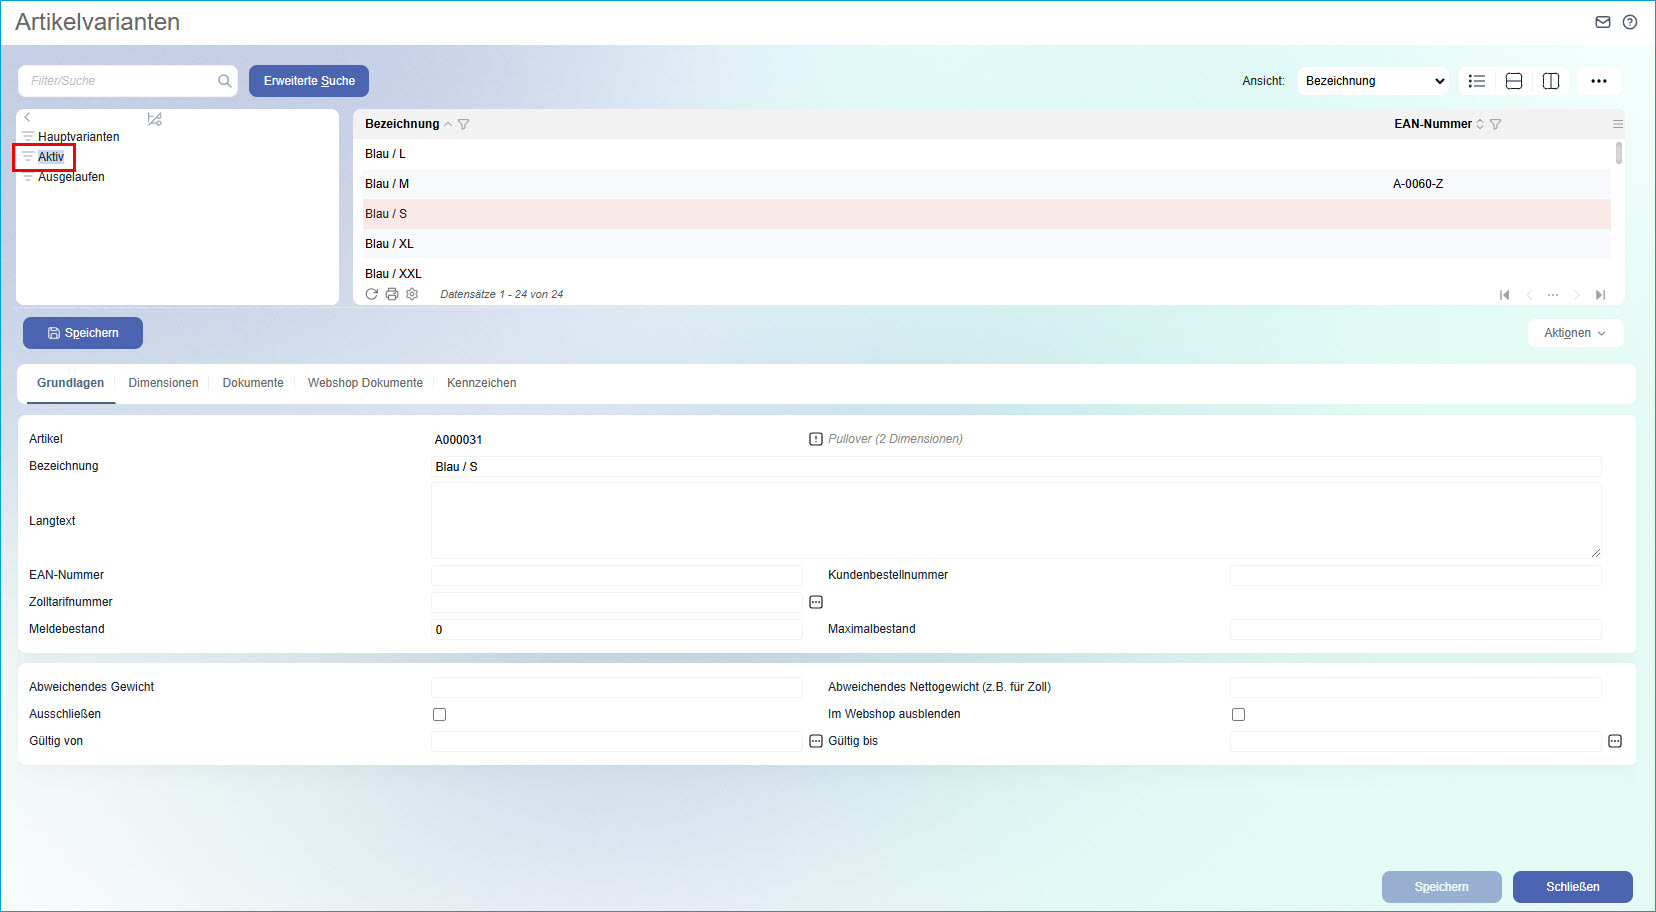Click Erweiterte Suche button
The width and height of the screenshot is (1656, 912).
click(x=309, y=81)
